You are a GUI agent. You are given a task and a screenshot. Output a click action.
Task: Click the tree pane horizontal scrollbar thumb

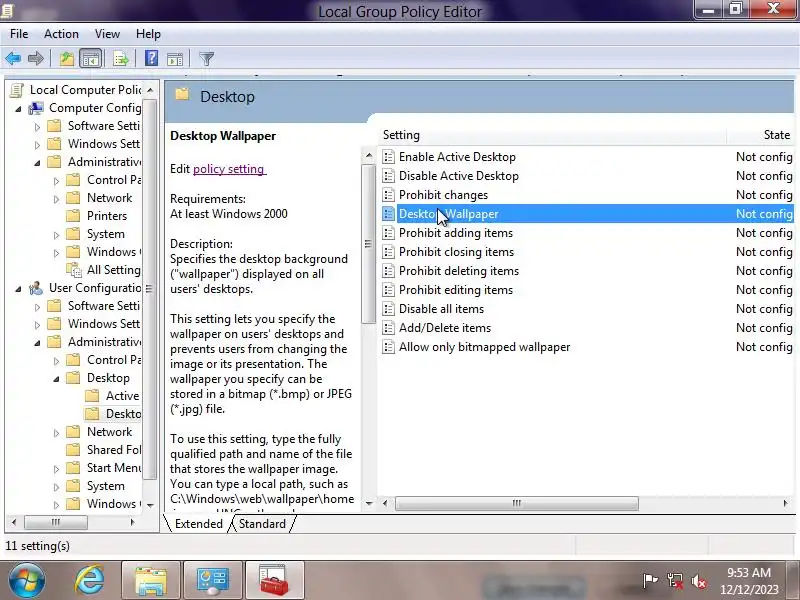click(56, 522)
